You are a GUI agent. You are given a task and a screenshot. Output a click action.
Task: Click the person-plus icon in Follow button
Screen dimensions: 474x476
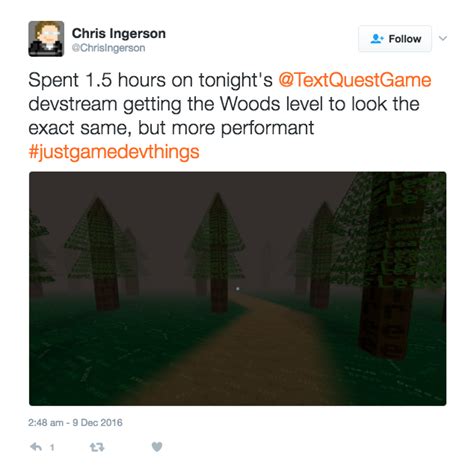[x=377, y=39]
